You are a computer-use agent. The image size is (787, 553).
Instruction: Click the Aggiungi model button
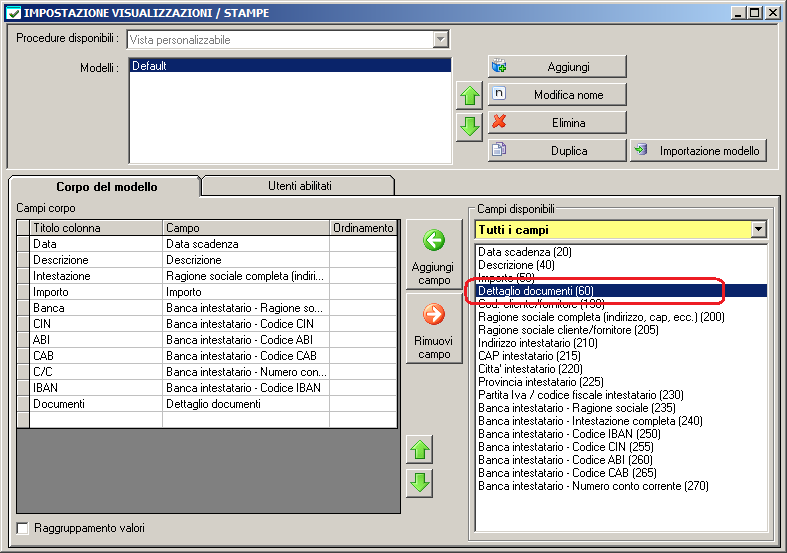coord(557,66)
